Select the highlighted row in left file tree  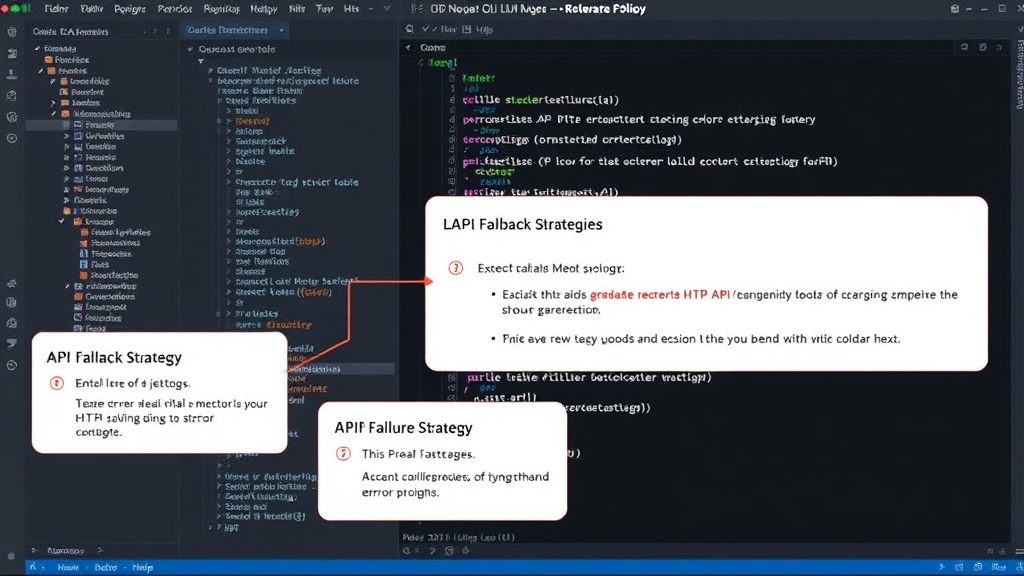click(x=101, y=125)
